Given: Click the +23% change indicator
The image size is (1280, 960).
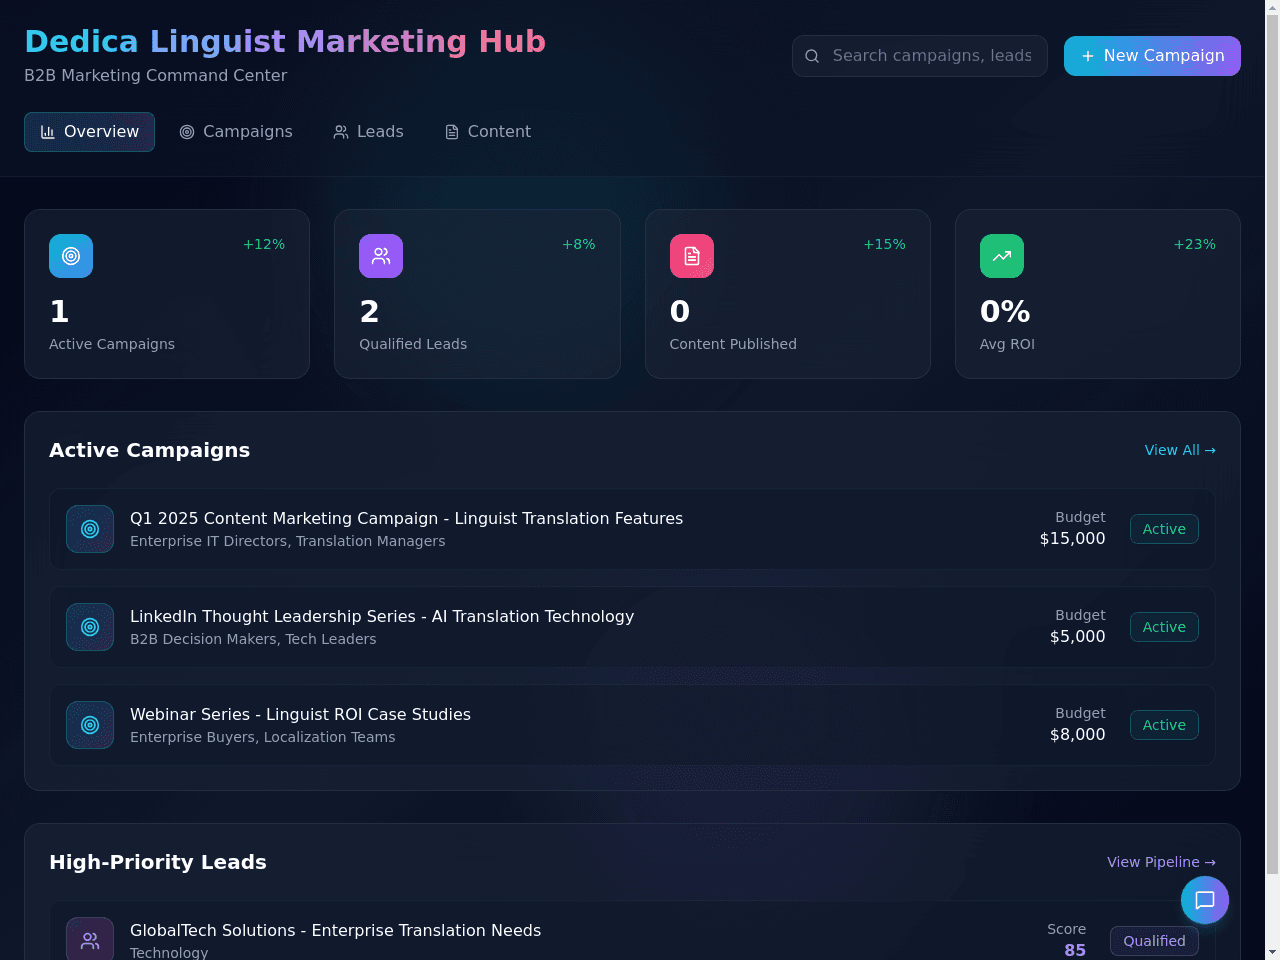Looking at the screenshot, I should pyautogui.click(x=1194, y=244).
